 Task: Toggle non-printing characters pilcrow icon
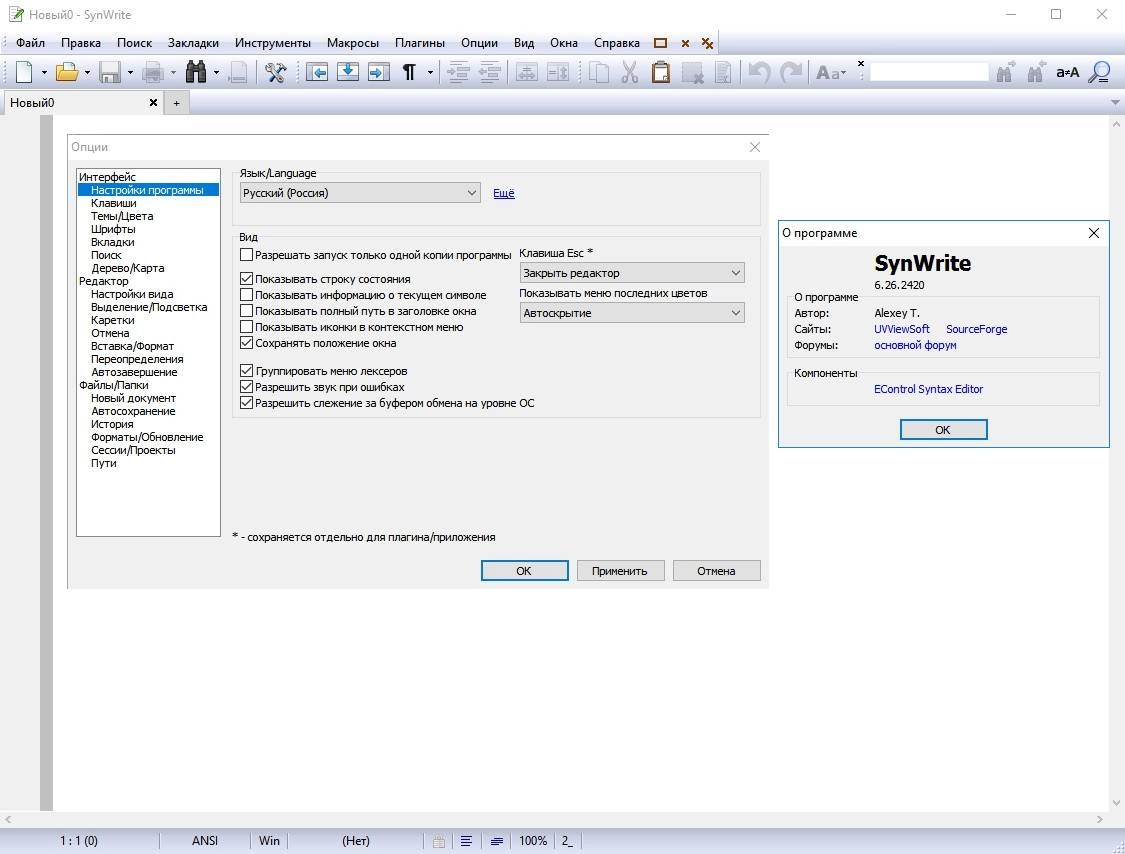click(x=409, y=72)
